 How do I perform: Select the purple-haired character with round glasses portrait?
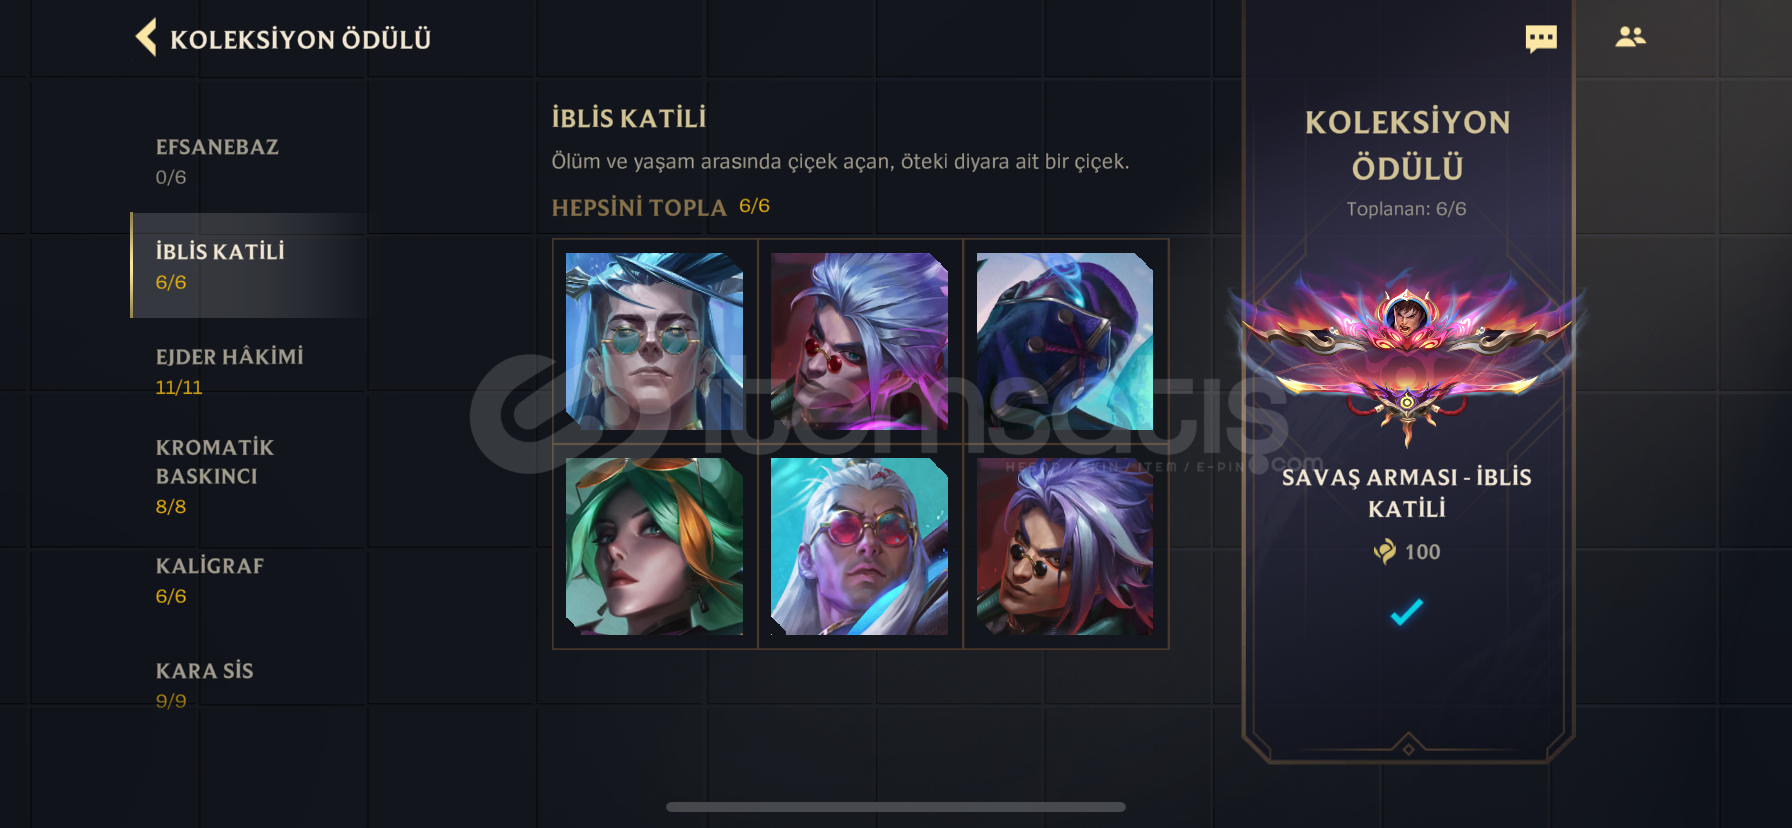pos(1065,546)
